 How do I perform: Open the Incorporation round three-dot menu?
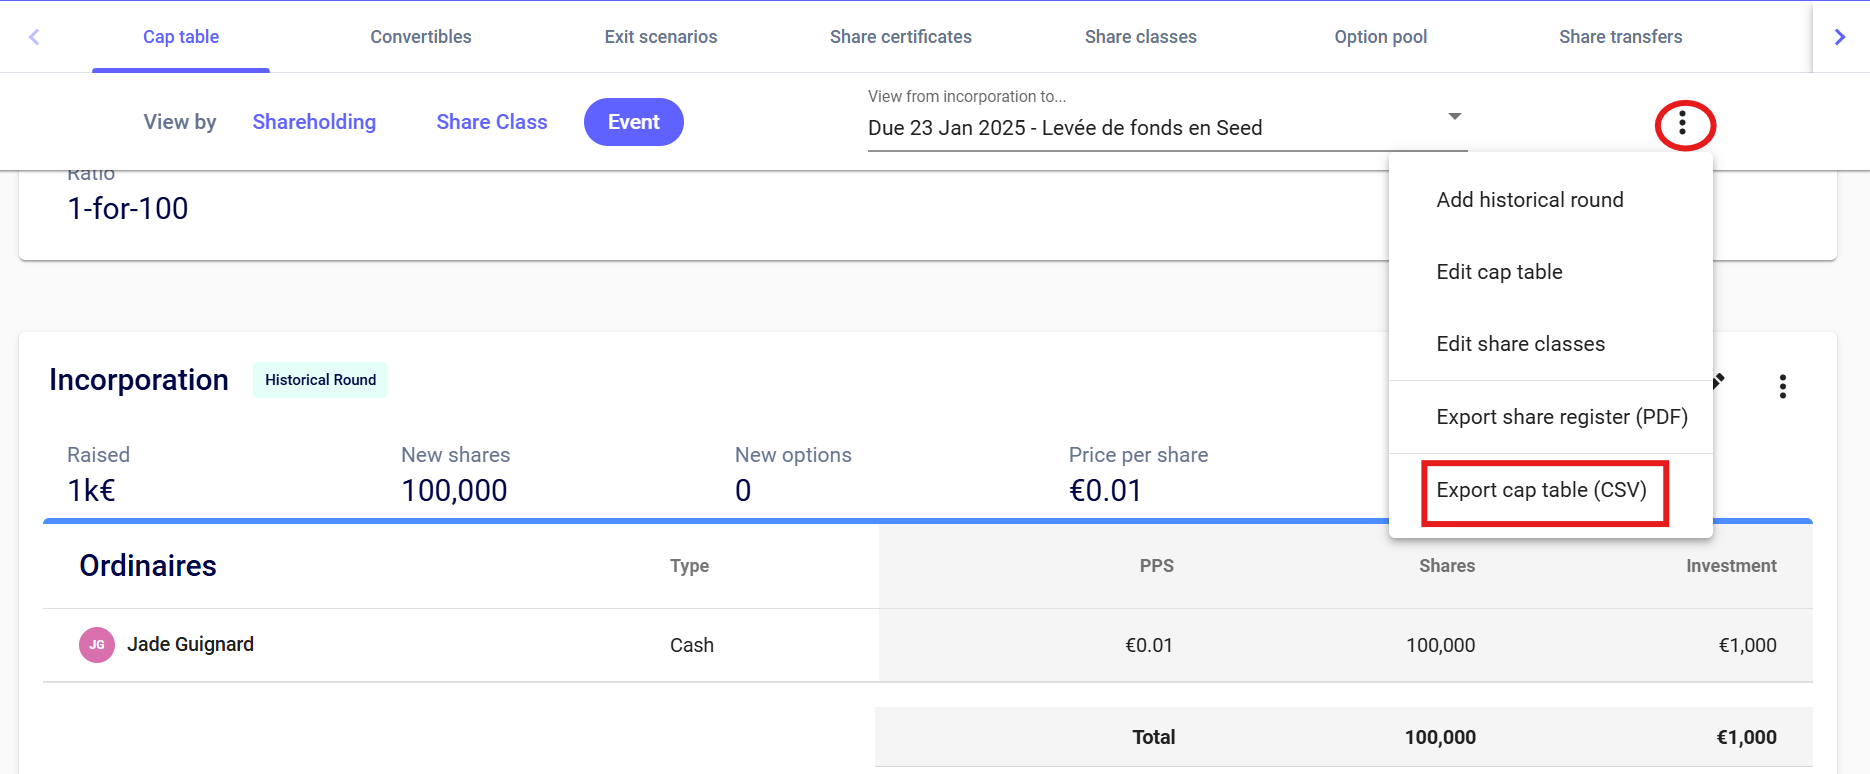coord(1782,387)
